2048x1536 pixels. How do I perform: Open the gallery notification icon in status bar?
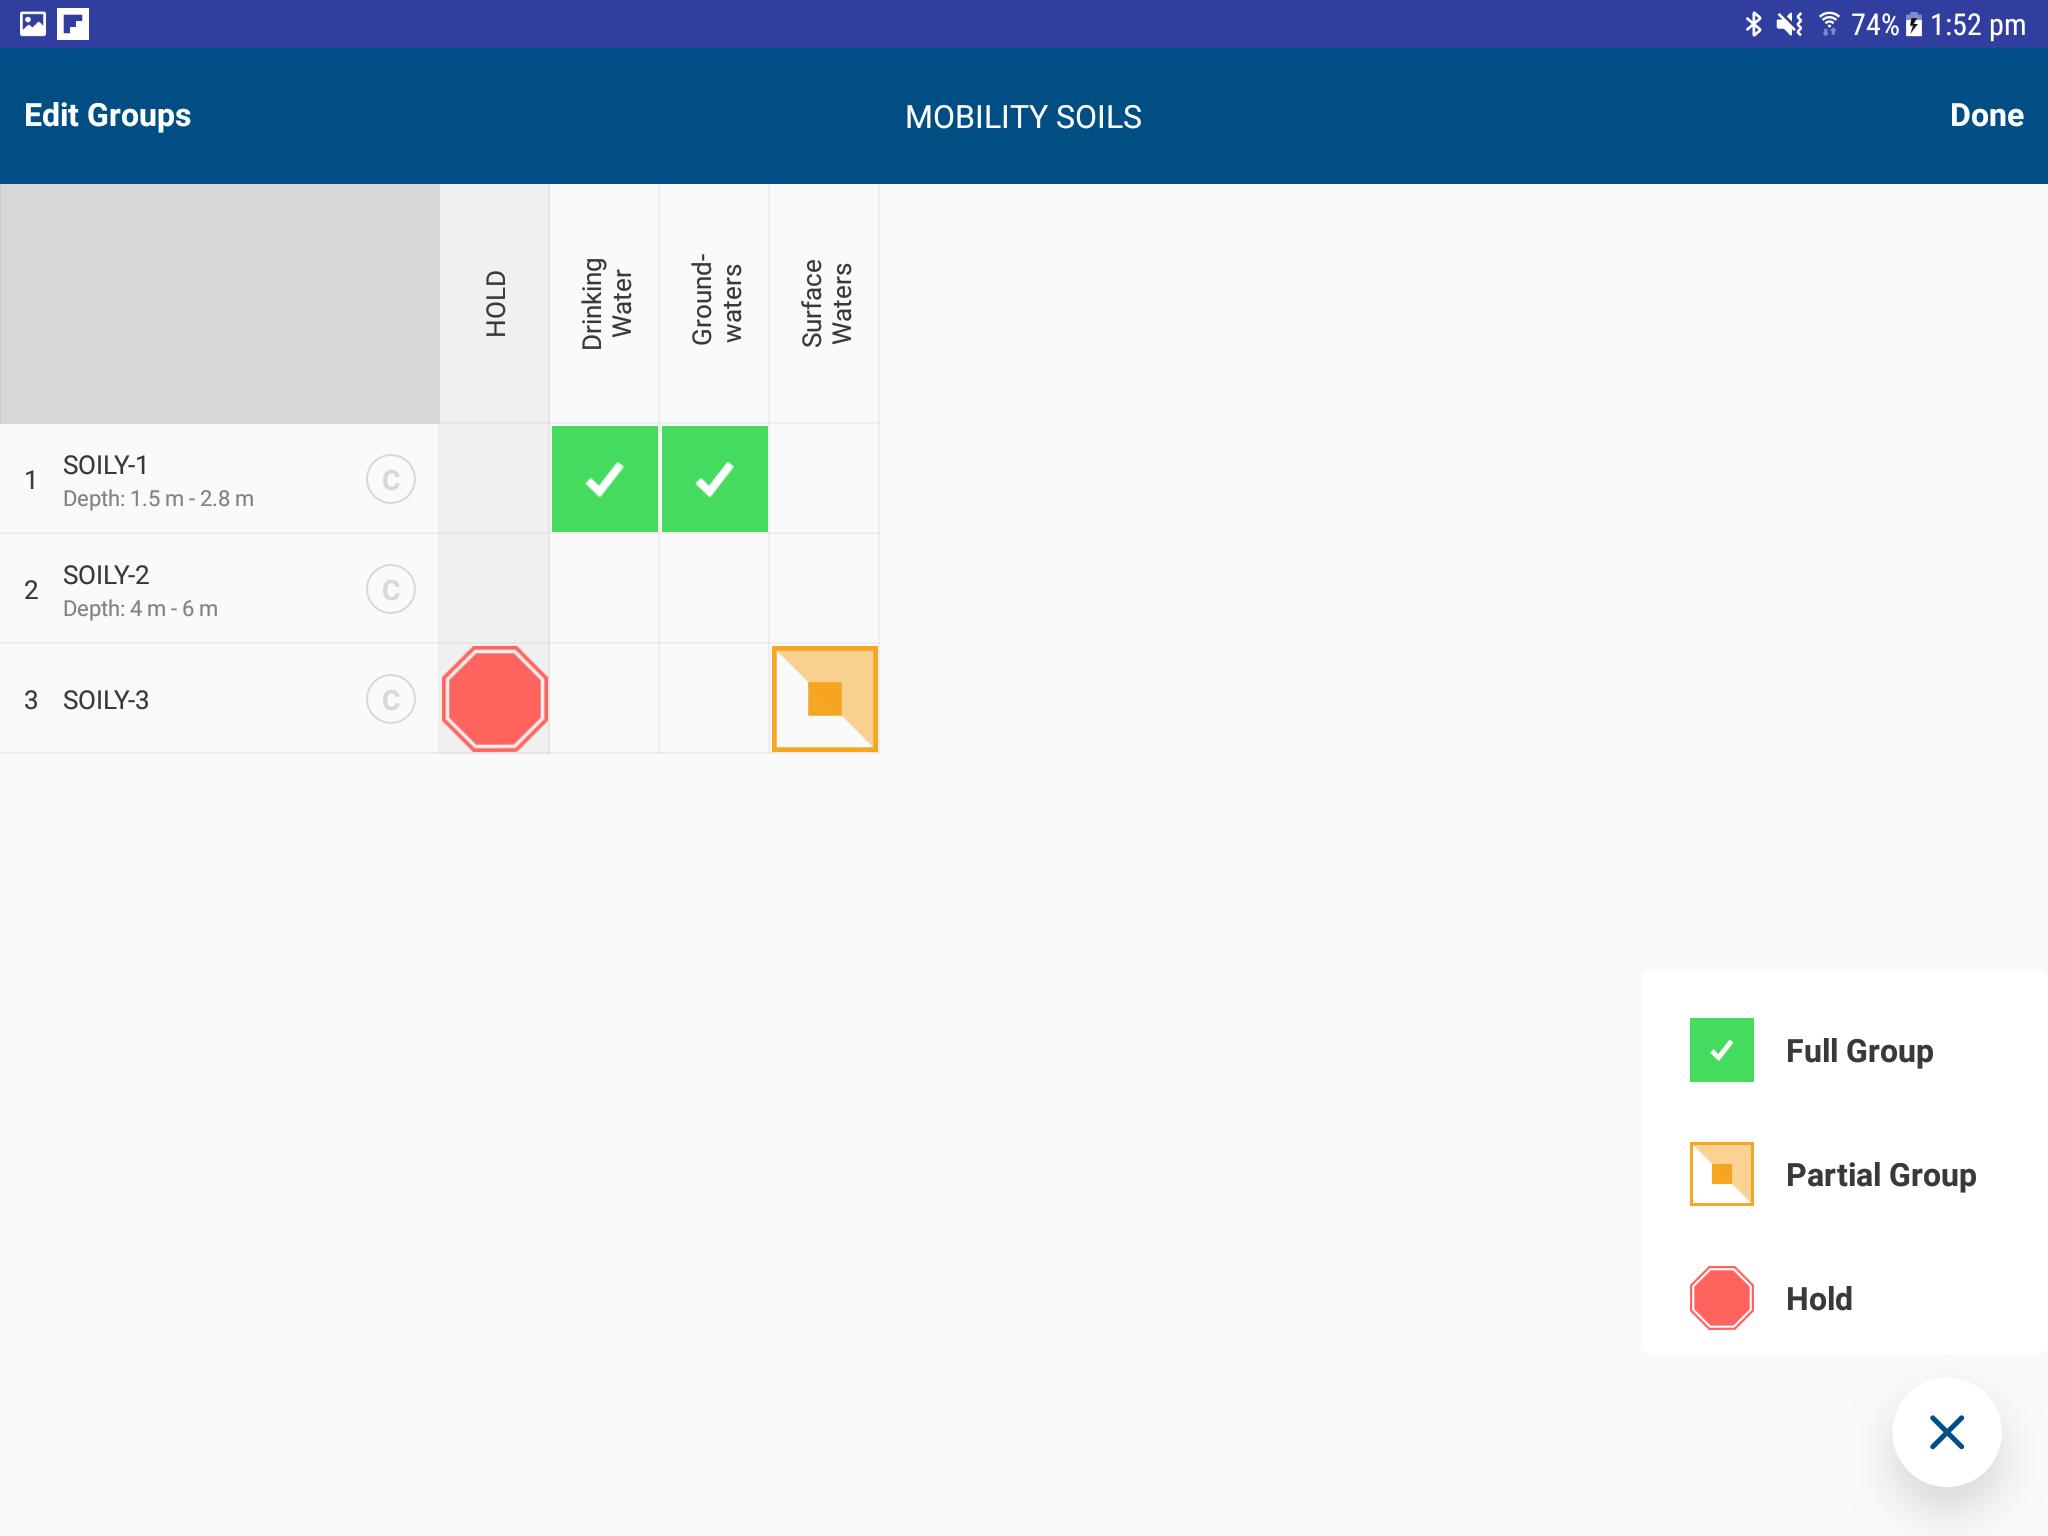(x=33, y=24)
